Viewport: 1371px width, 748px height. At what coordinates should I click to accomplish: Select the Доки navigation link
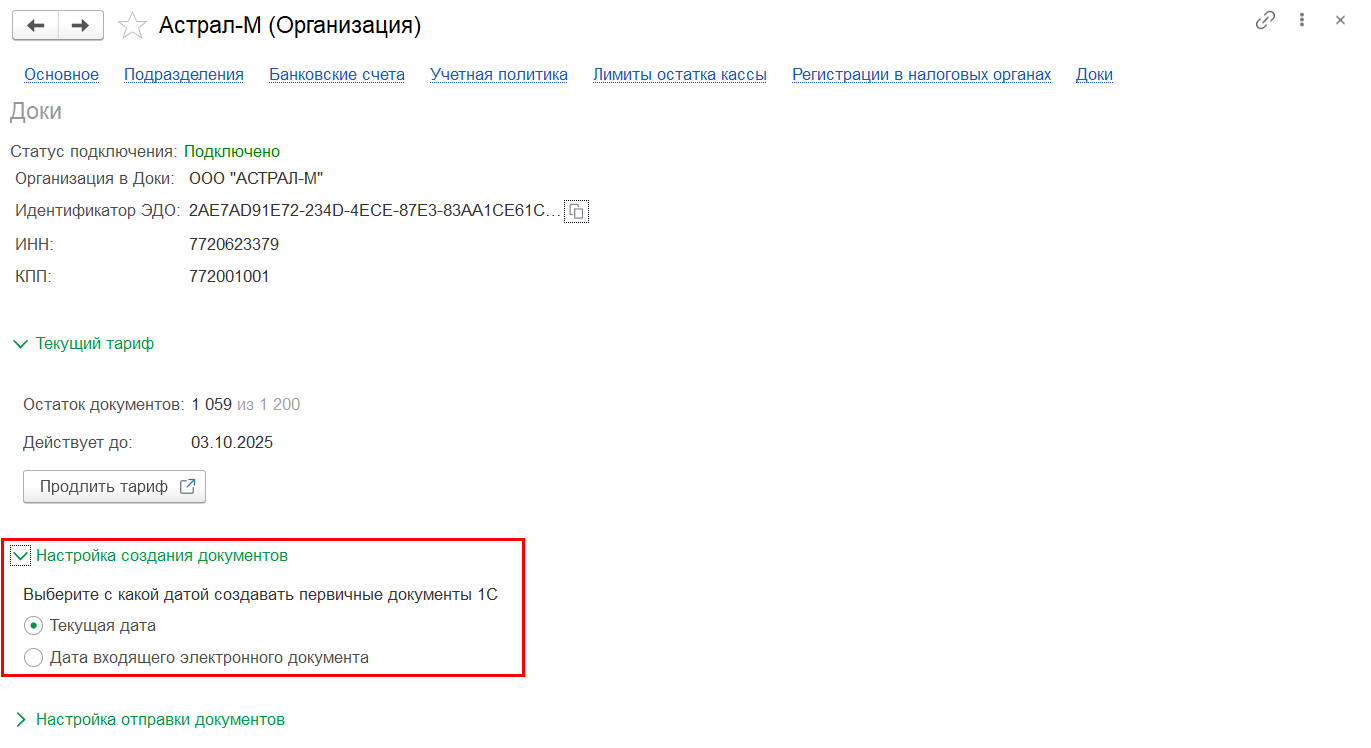click(x=1094, y=75)
